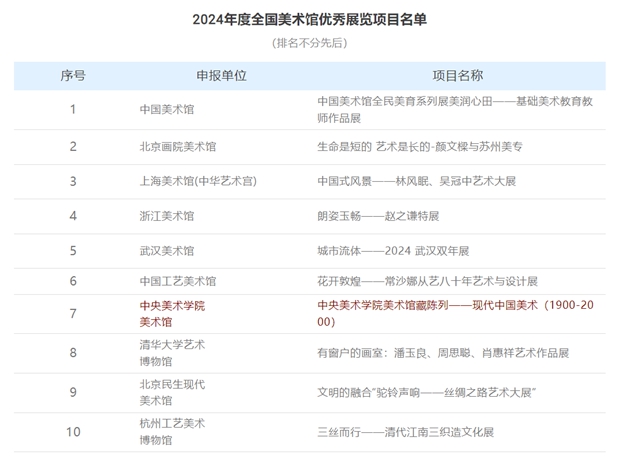Select the 北京民生现代美术馆 cell
This screenshot has width=622, height=462.
click(x=172, y=393)
